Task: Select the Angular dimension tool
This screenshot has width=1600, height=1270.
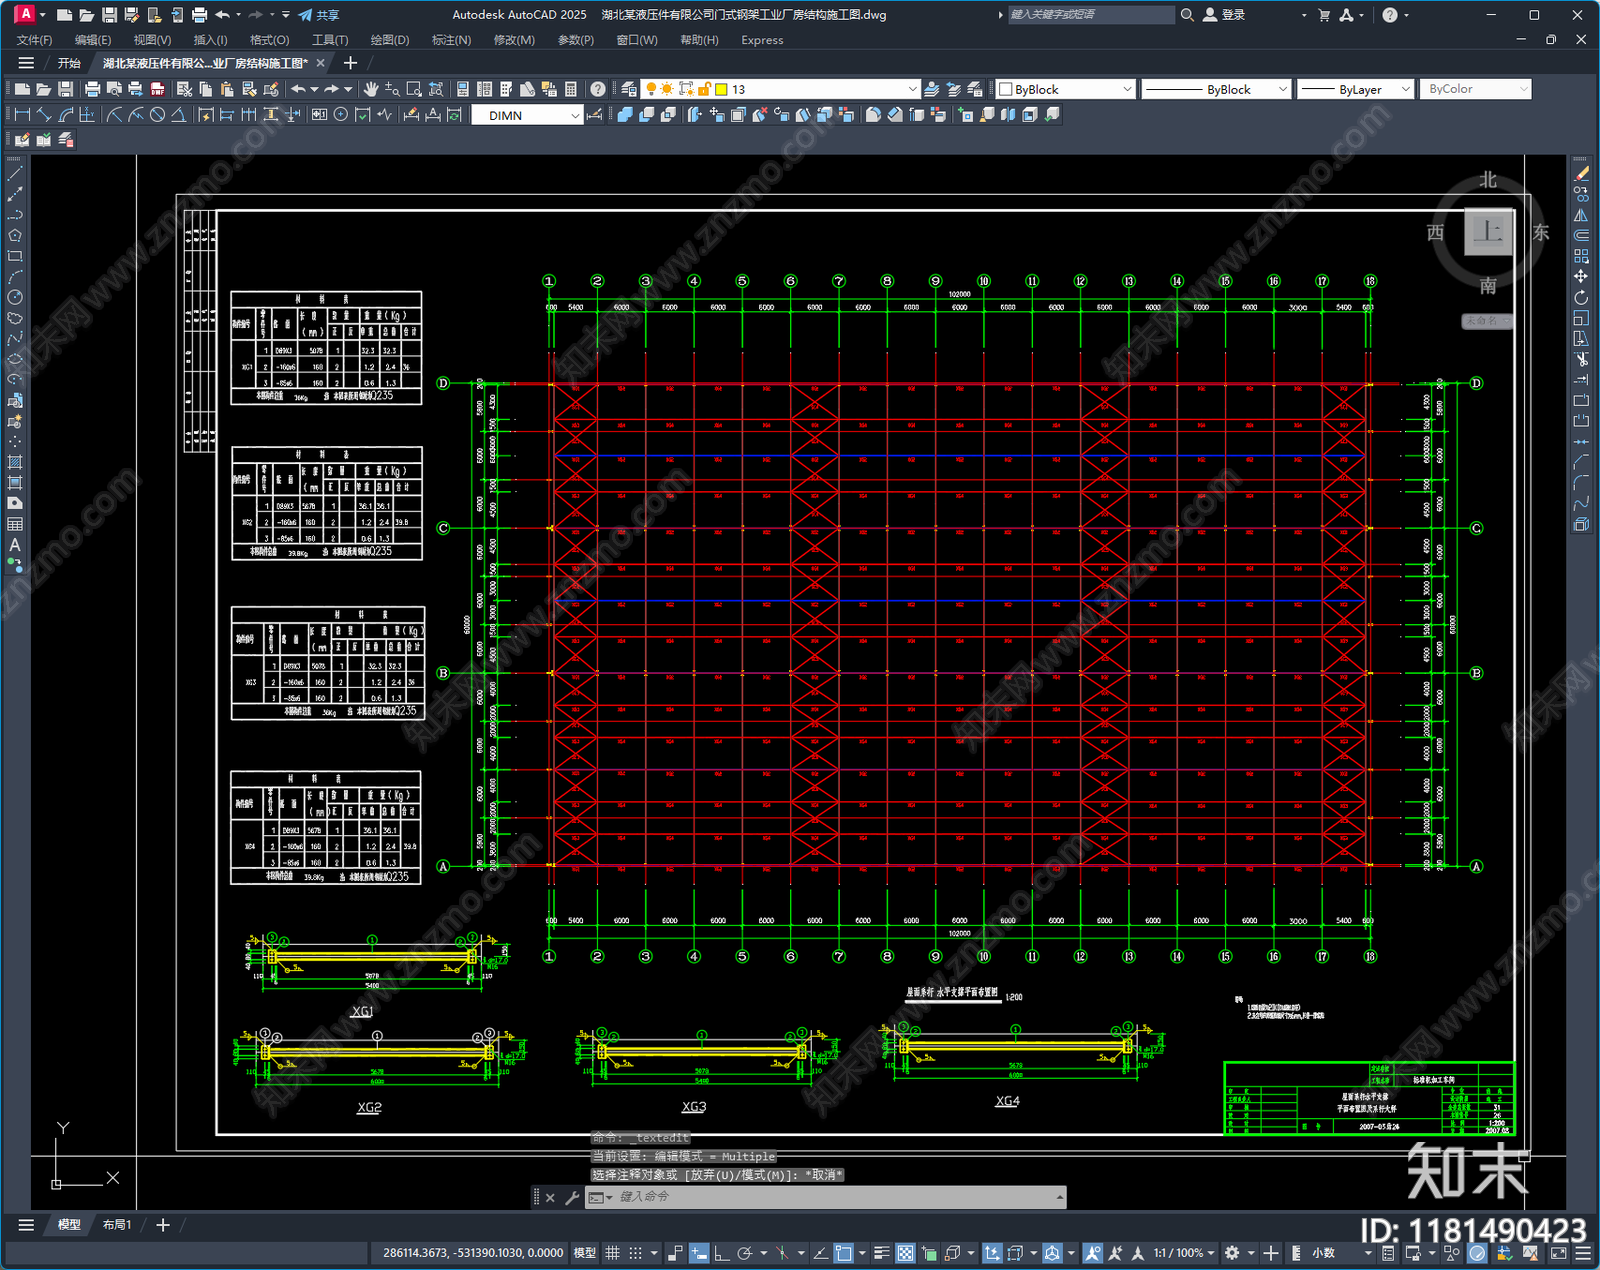Action: point(178,115)
